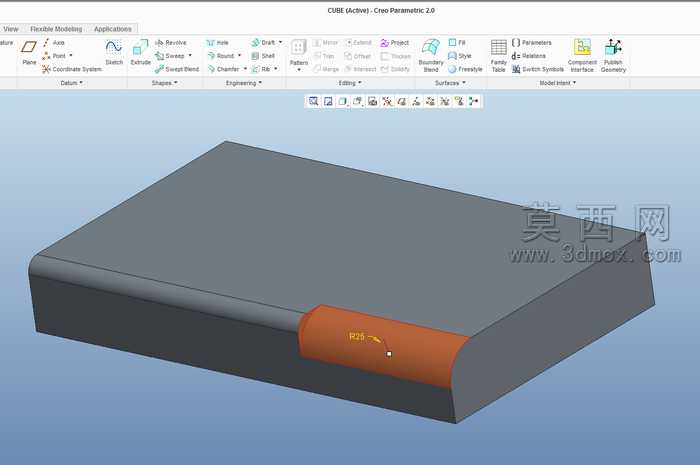This screenshot has width=700, height=465.
Task: Start Boundary Blend surface tool
Action: 431,55
